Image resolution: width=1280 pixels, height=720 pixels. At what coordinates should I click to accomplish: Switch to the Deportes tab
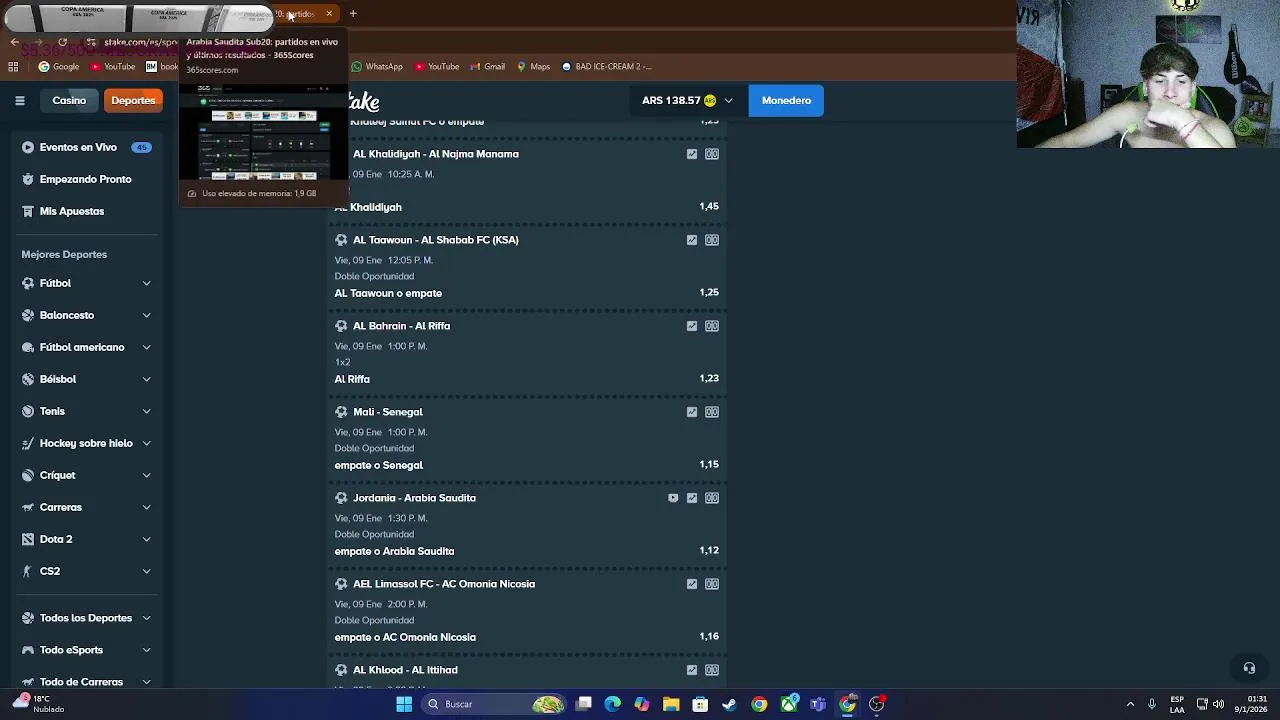pos(133,100)
